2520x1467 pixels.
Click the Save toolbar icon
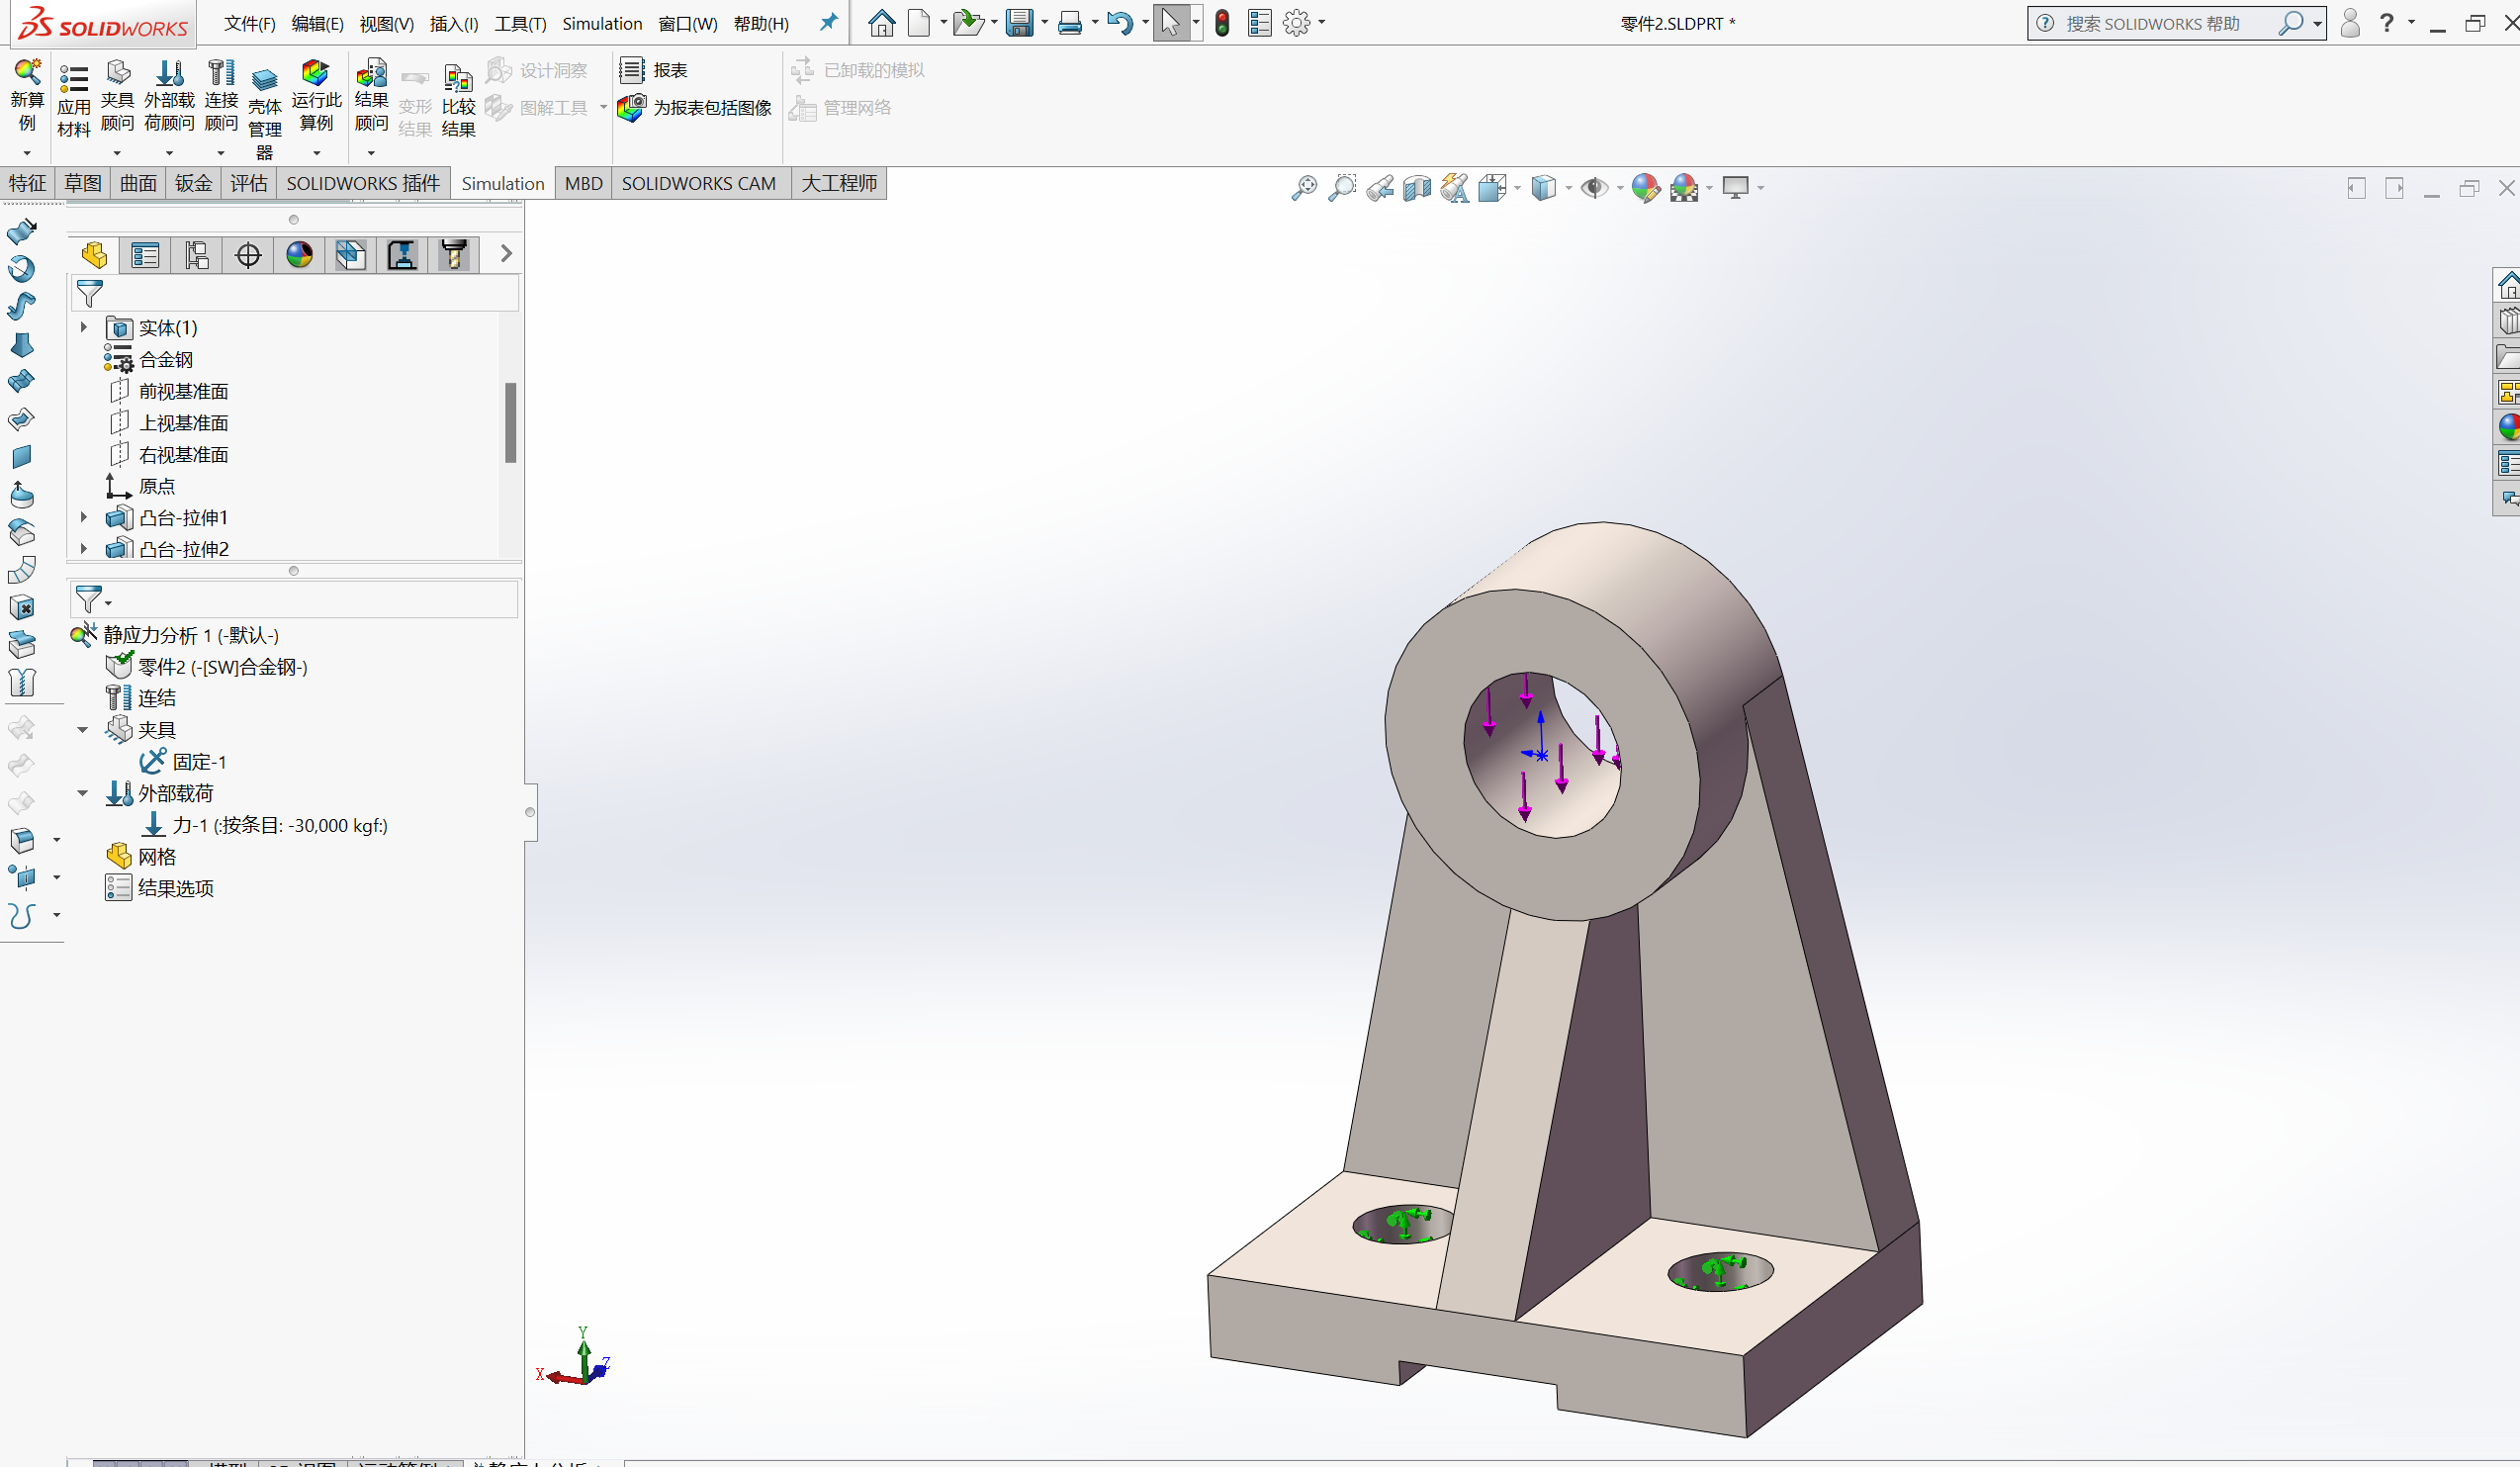coord(1019,23)
